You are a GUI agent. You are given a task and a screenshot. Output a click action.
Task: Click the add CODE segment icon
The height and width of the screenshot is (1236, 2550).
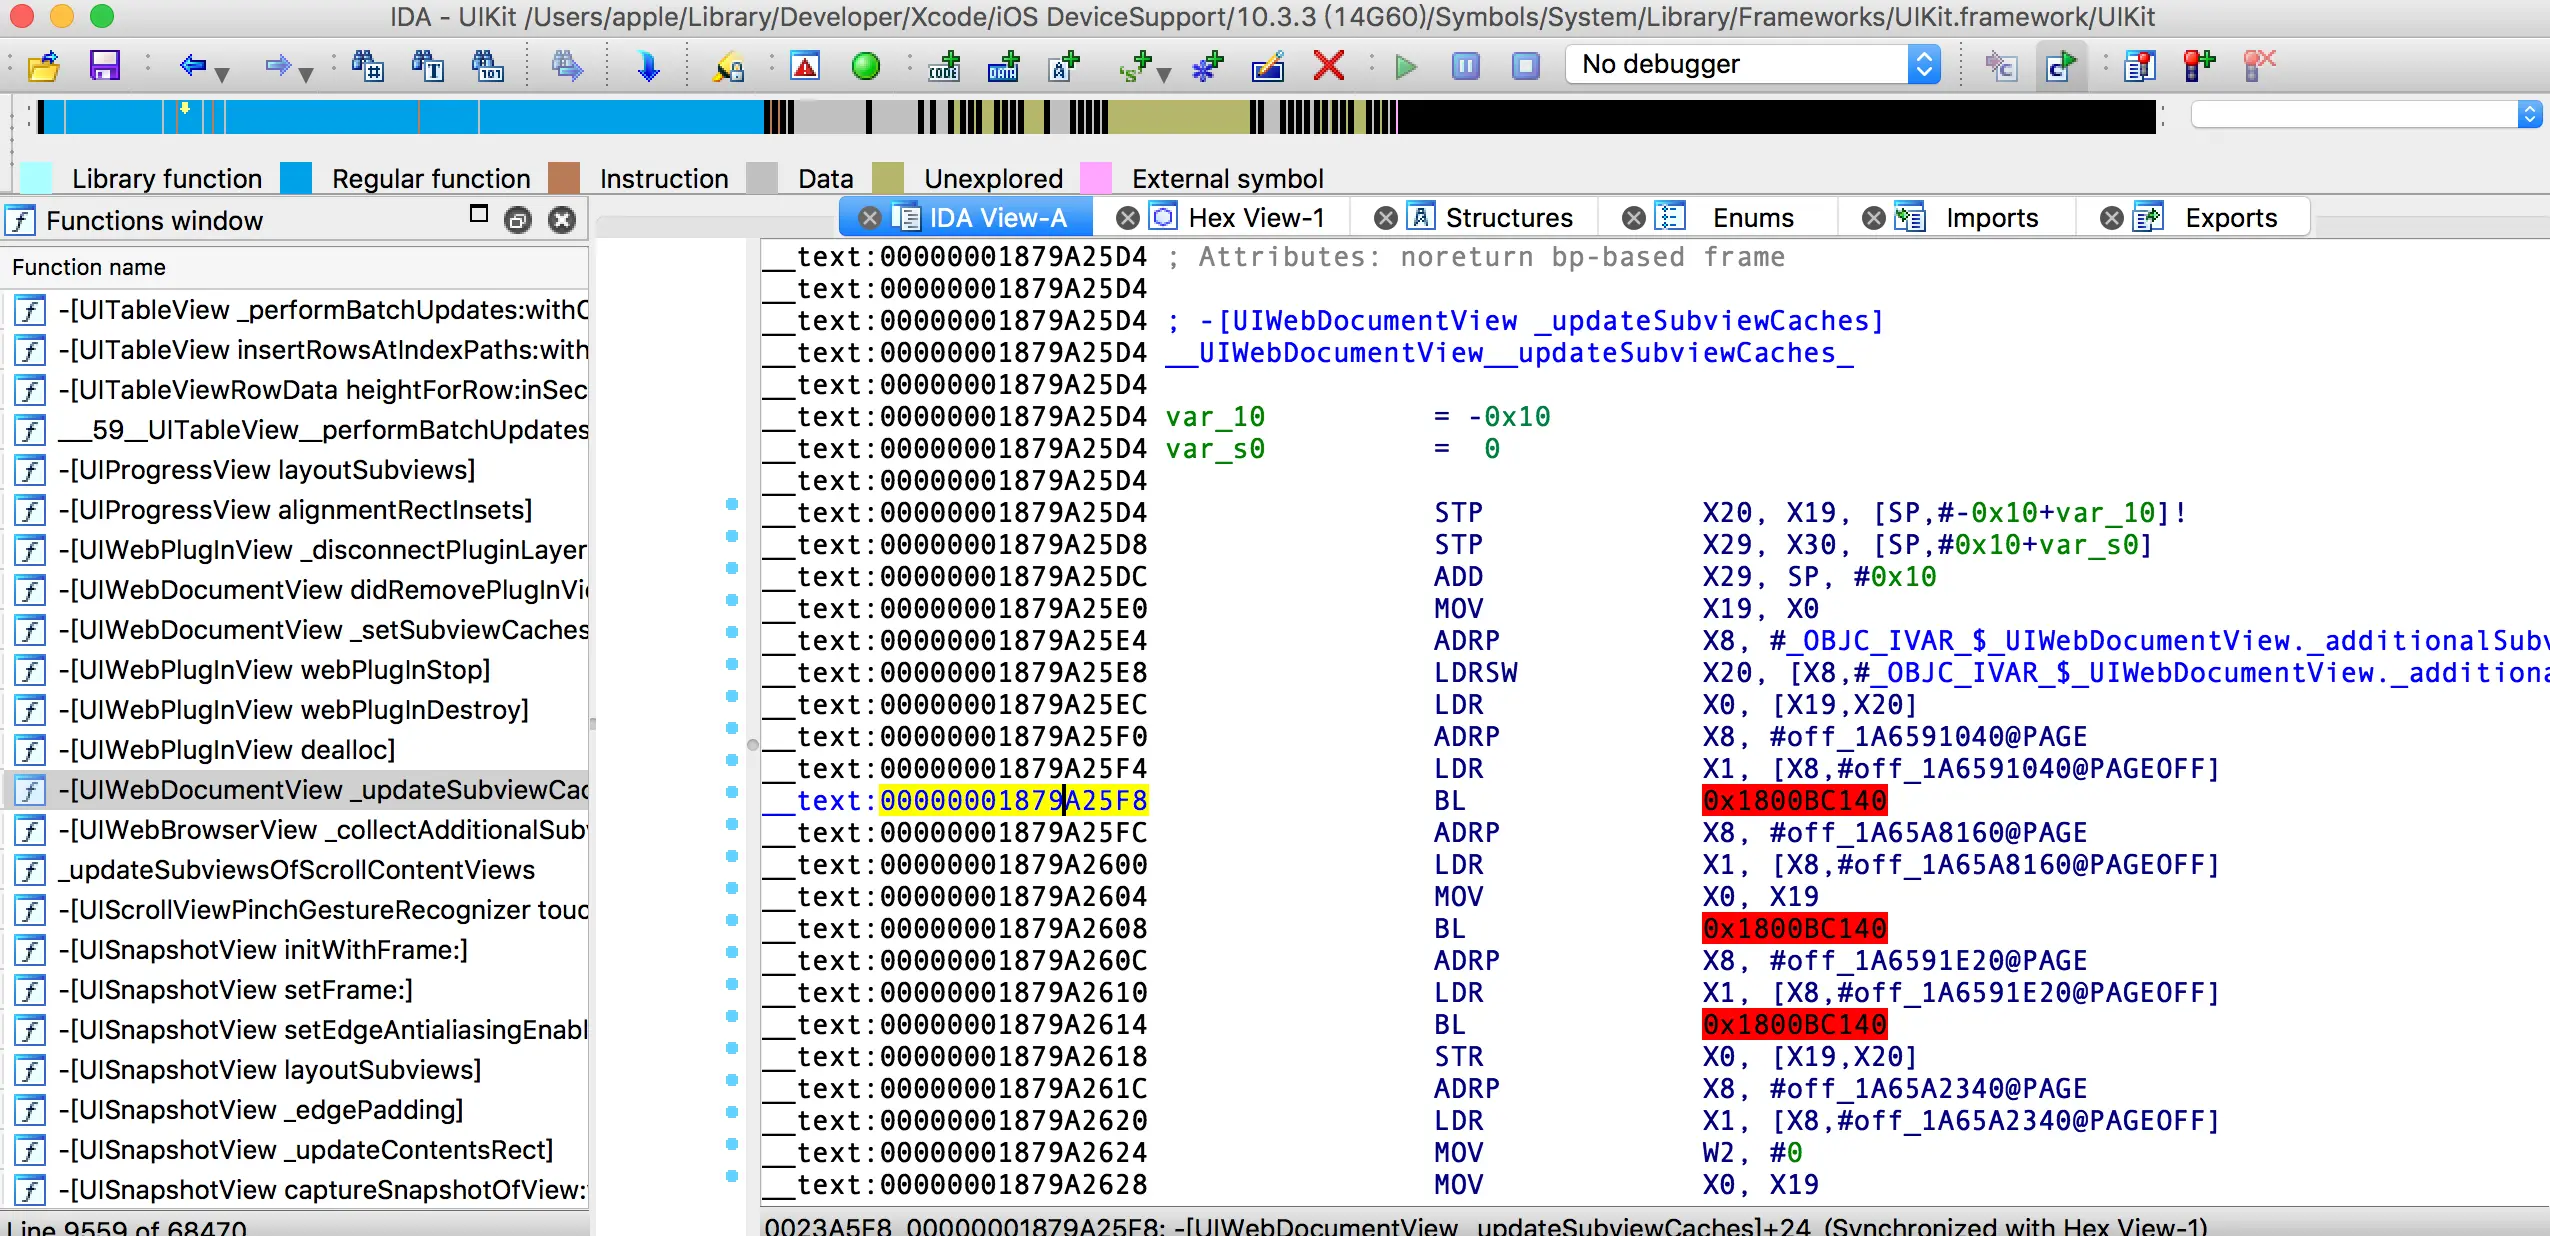tap(943, 67)
